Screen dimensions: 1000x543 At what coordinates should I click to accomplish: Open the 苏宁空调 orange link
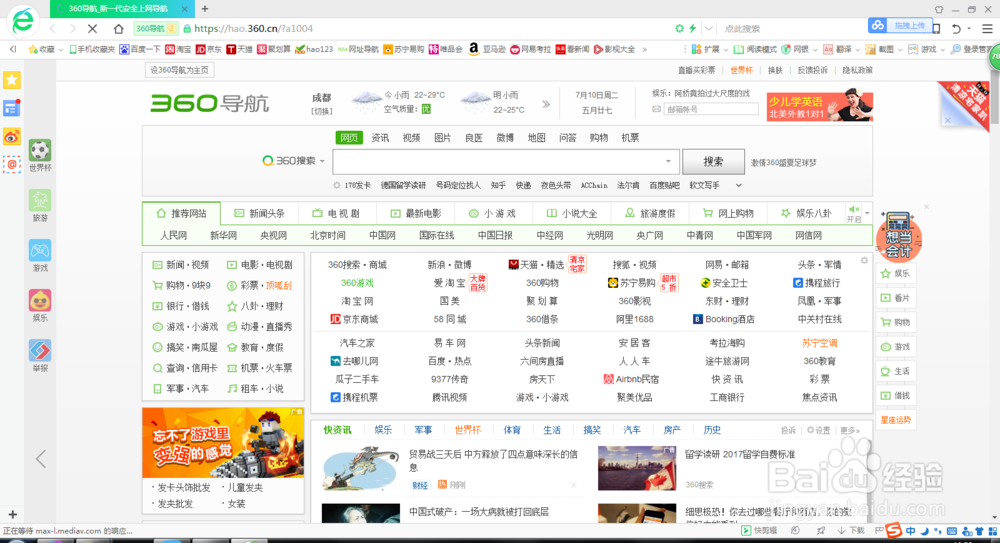pyautogui.click(x=820, y=343)
